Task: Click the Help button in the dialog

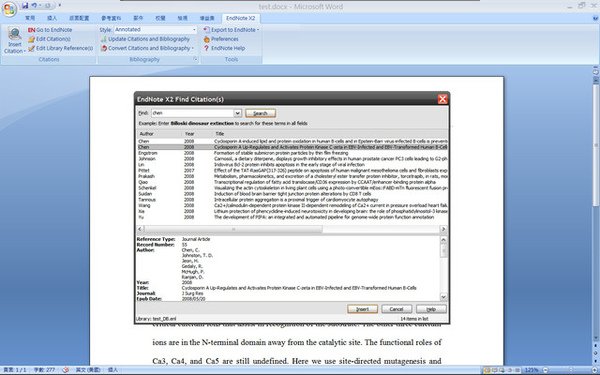Action: 431,309
